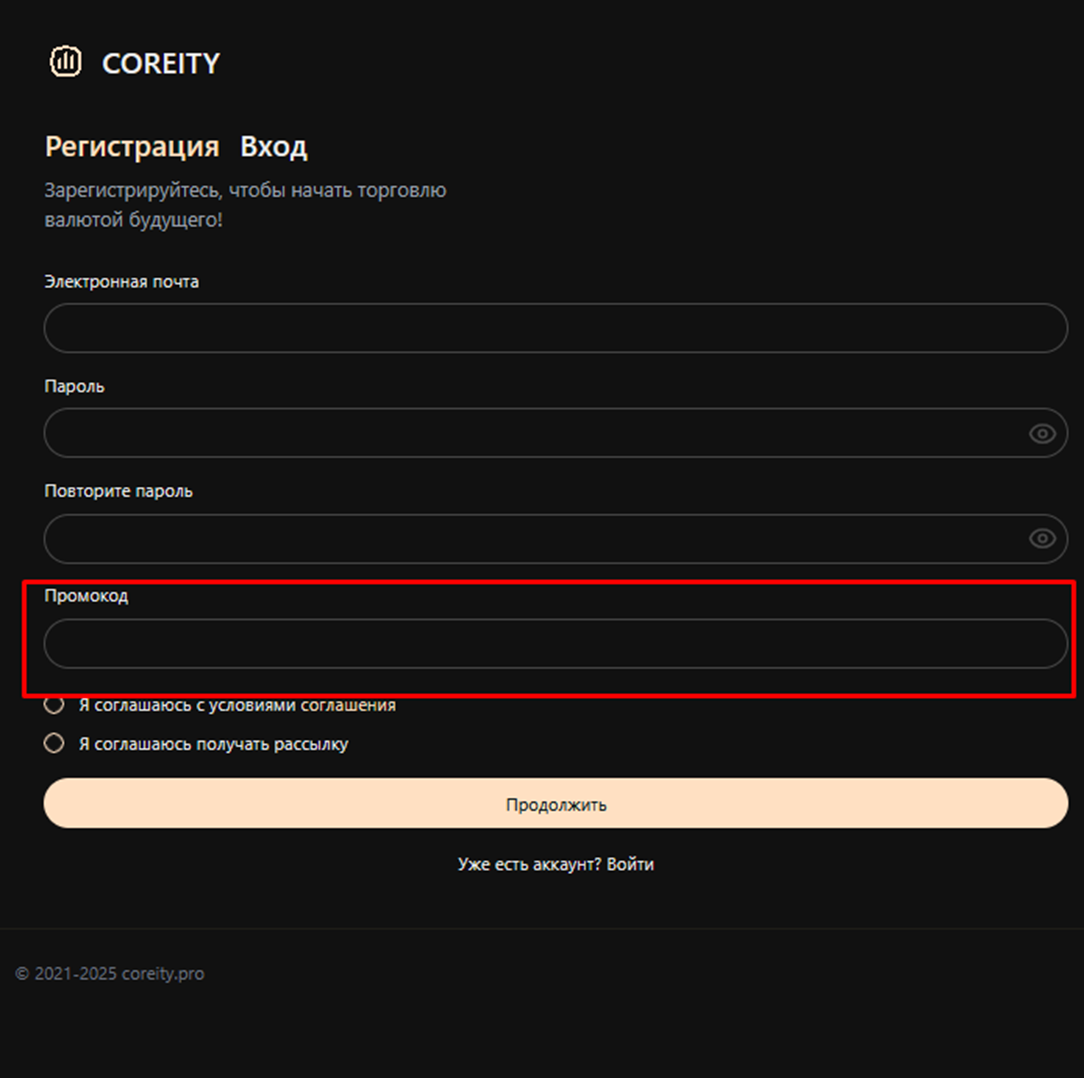The height and width of the screenshot is (1078, 1084).
Task: Click the Coreity logo icon
Action: click(x=66, y=62)
